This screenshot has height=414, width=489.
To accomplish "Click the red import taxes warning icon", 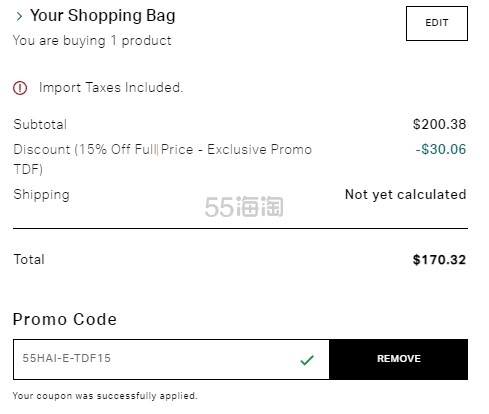I will click(x=20, y=88).
